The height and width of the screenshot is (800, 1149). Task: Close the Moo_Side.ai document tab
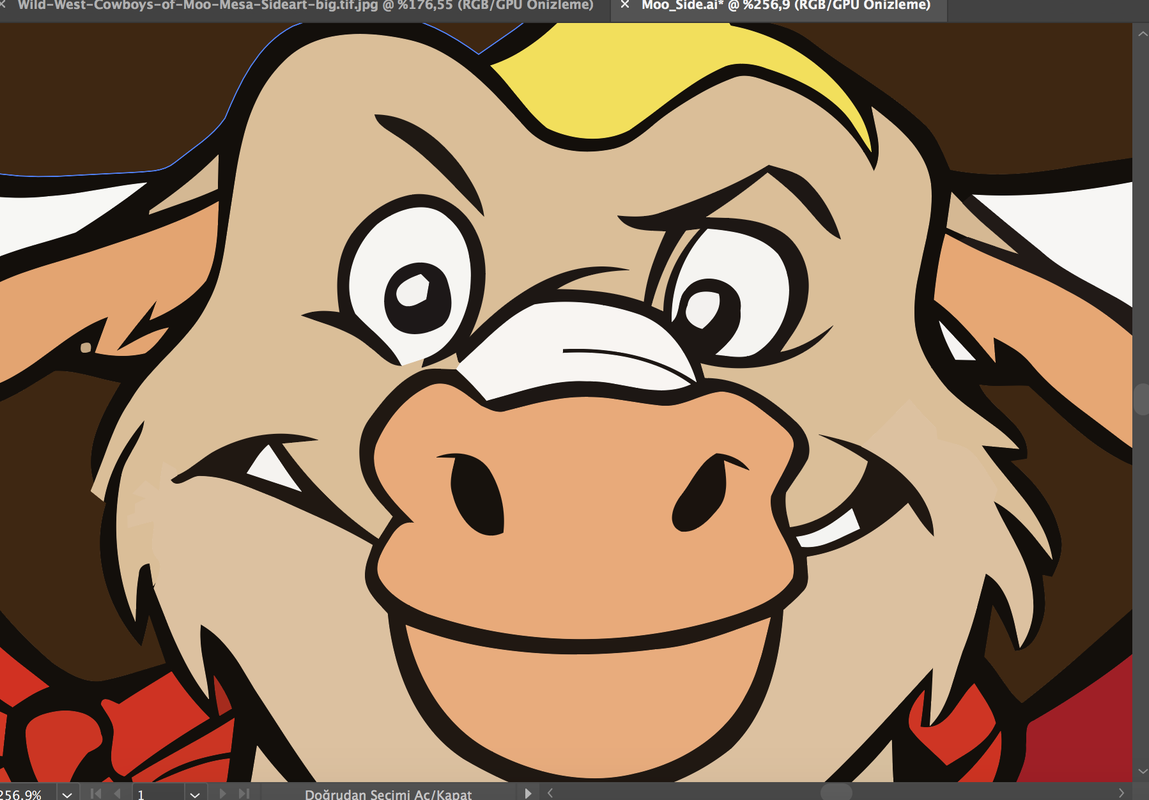pyautogui.click(x=624, y=5)
